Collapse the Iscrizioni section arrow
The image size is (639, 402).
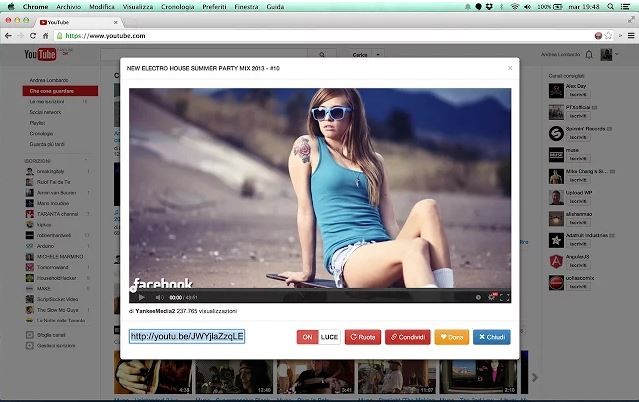[86, 160]
